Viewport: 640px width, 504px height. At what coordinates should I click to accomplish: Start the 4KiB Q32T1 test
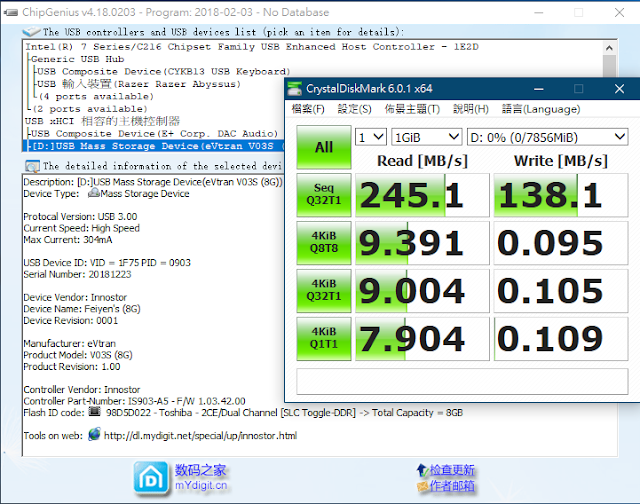tap(324, 291)
